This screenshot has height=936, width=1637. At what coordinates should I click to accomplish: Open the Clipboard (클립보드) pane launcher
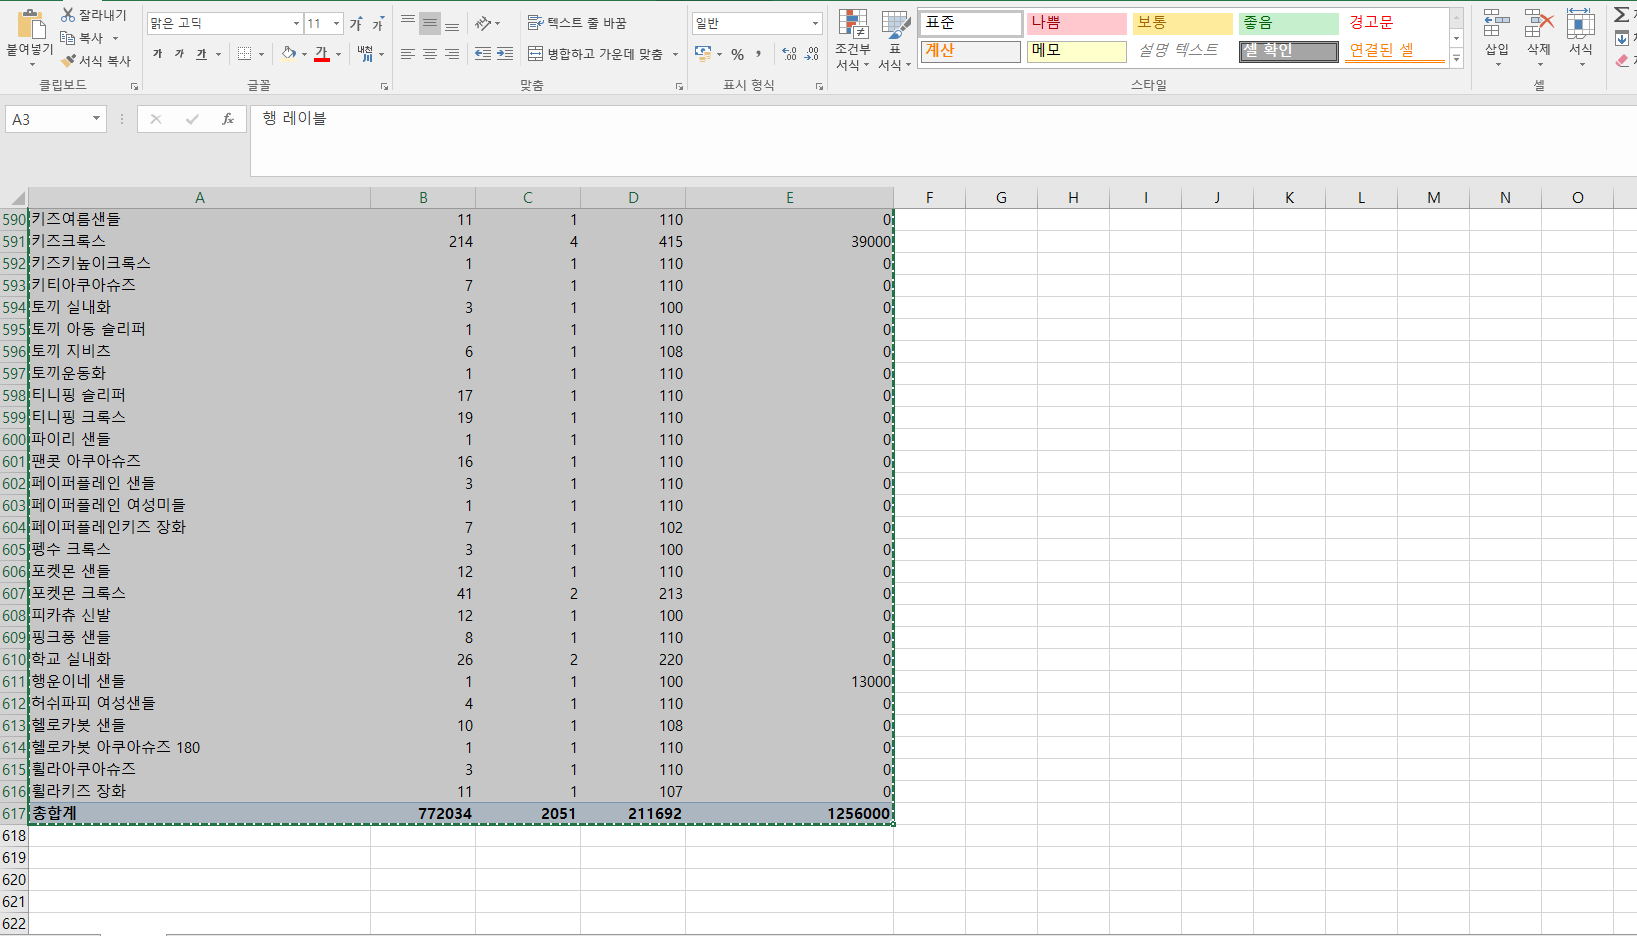click(x=134, y=87)
